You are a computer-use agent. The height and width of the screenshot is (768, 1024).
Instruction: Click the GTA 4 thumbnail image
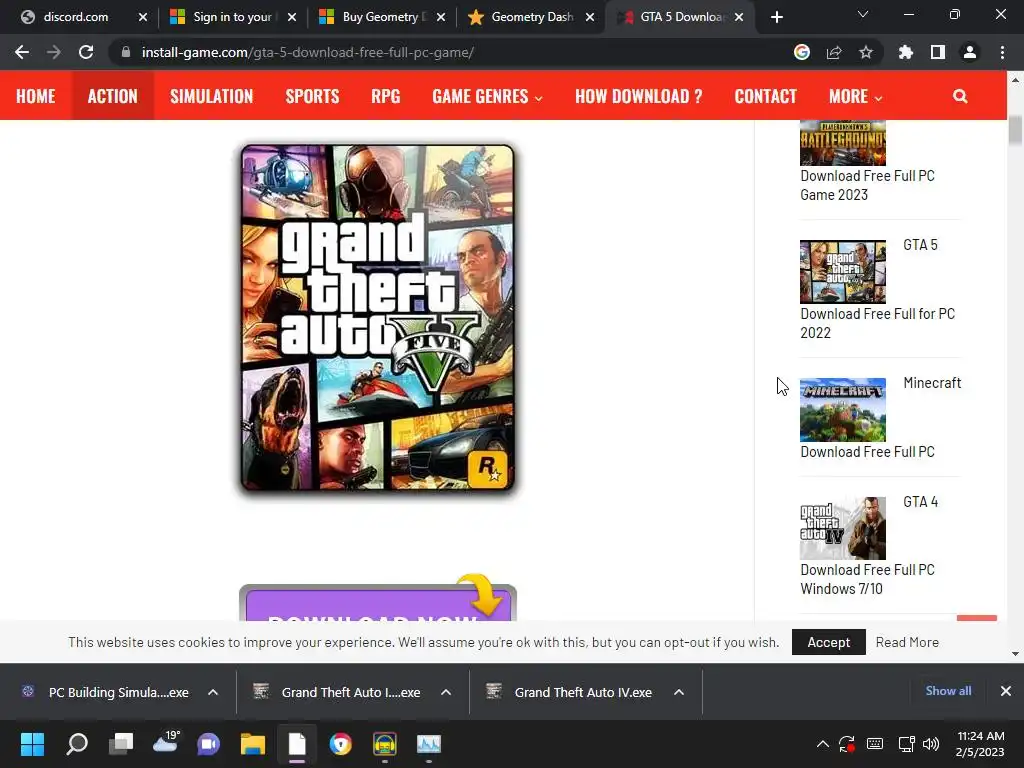[x=842, y=528]
